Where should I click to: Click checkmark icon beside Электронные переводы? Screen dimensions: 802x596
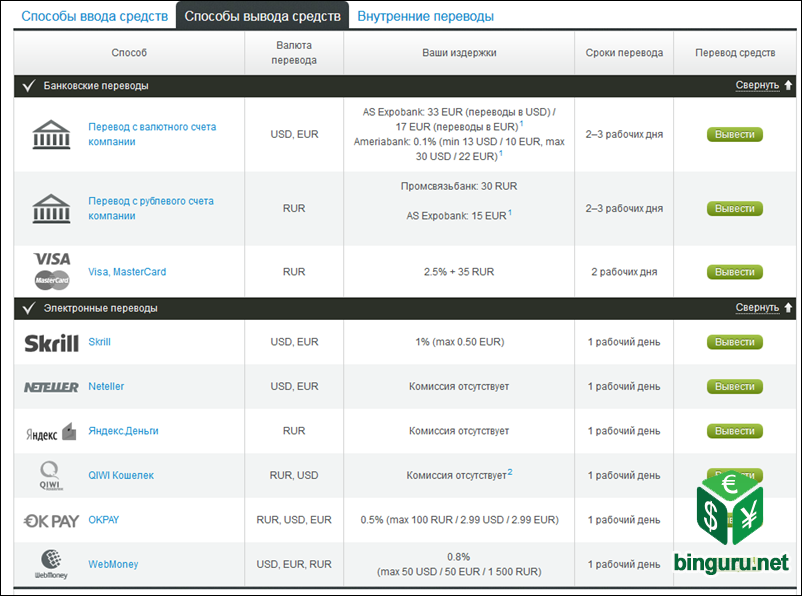29,308
